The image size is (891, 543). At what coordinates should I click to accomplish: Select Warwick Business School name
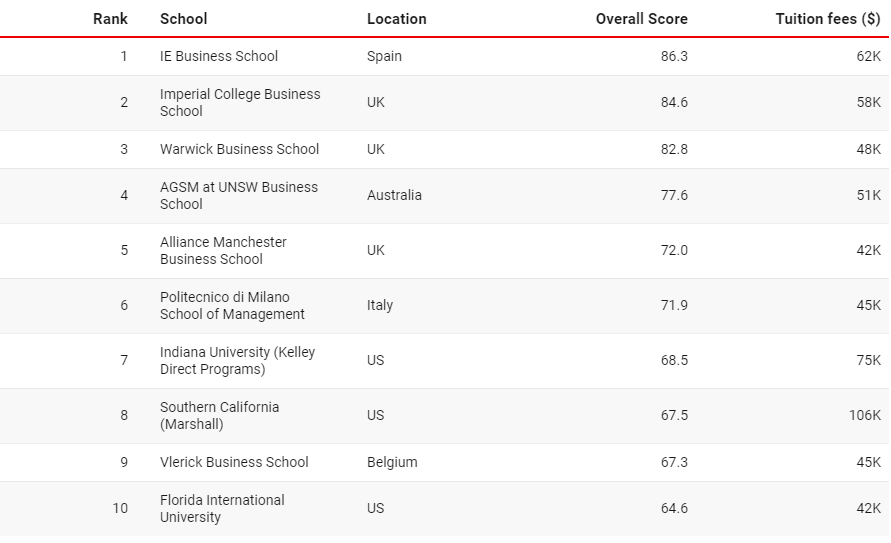point(239,149)
